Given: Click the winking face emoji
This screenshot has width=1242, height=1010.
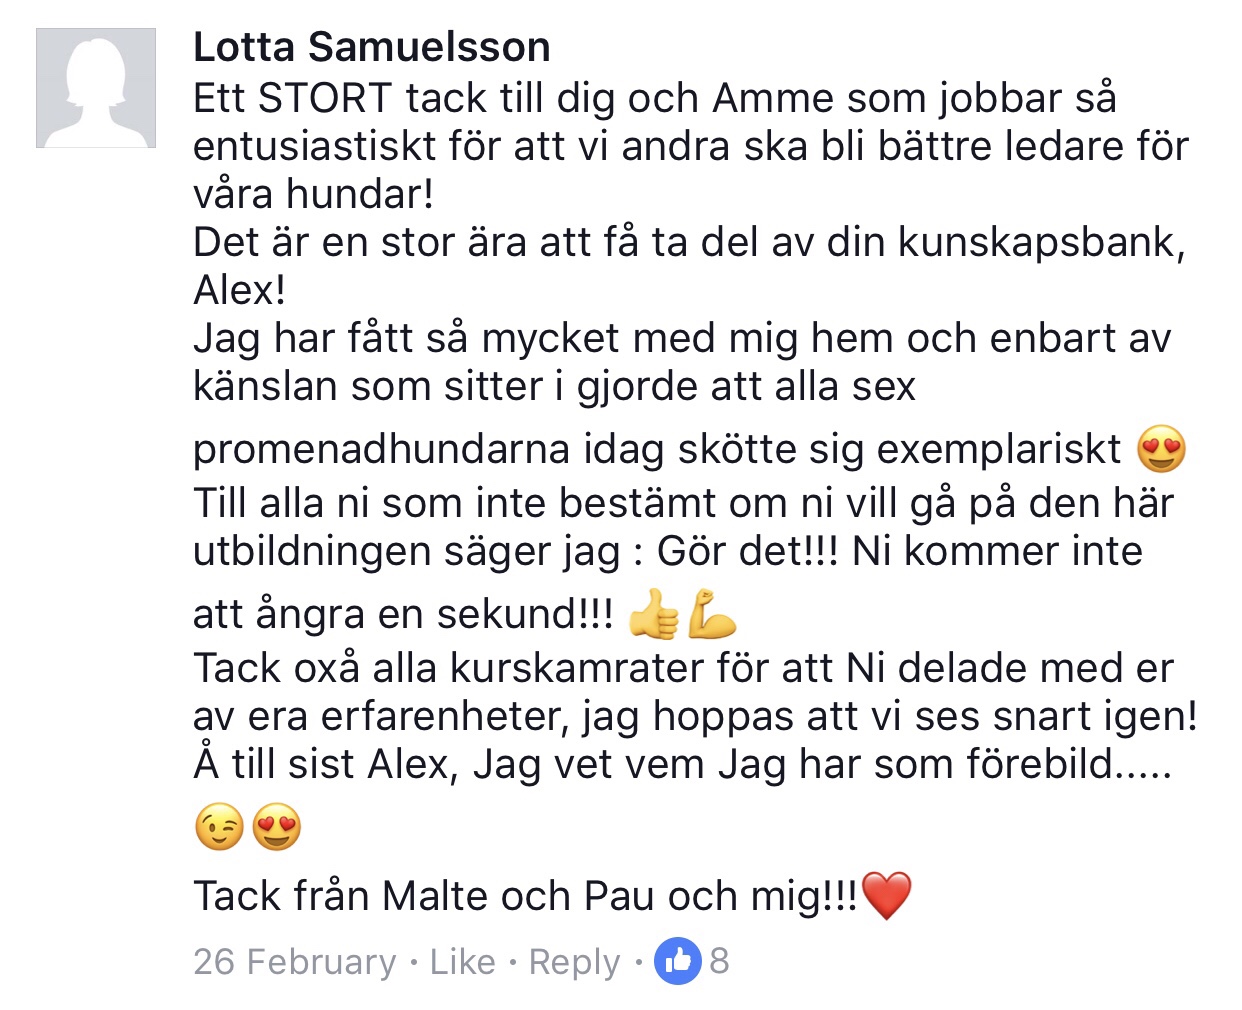Looking at the screenshot, I should (x=219, y=827).
